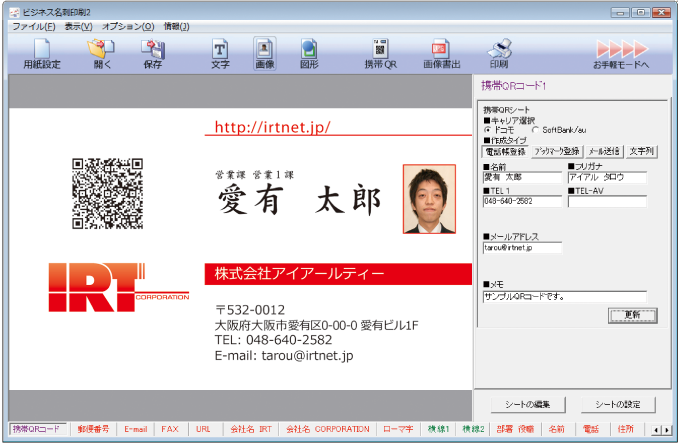
Task: Select the 文字 text tool
Action: [220, 52]
